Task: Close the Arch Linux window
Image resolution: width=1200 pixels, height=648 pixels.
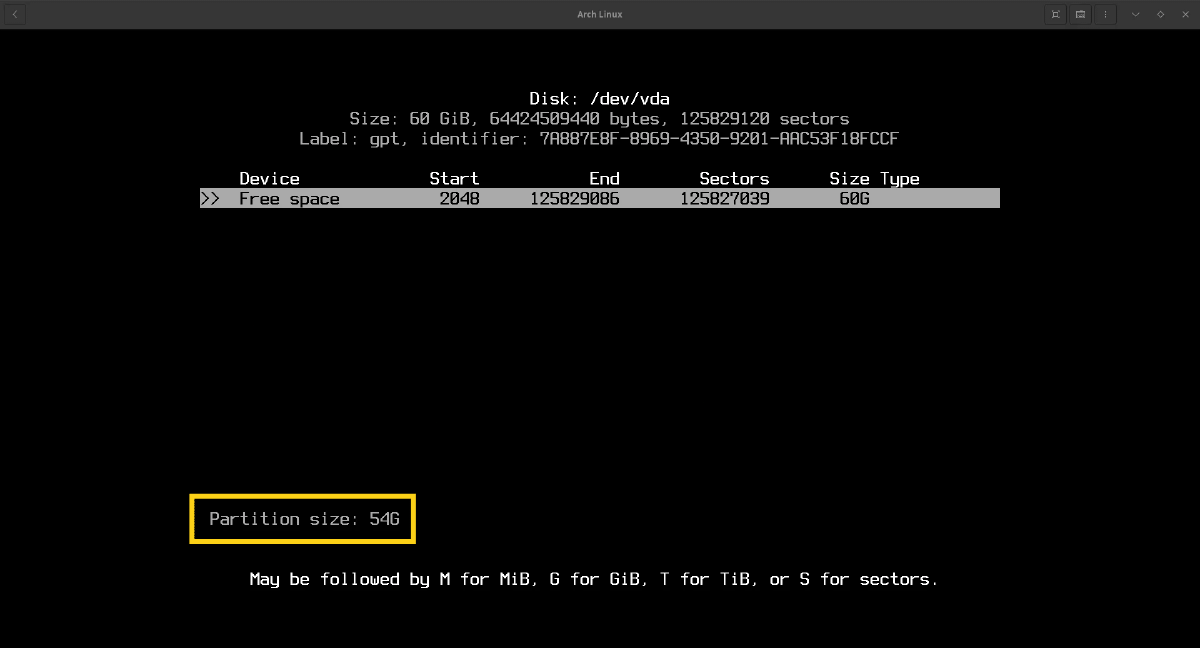Action: 1185,14
